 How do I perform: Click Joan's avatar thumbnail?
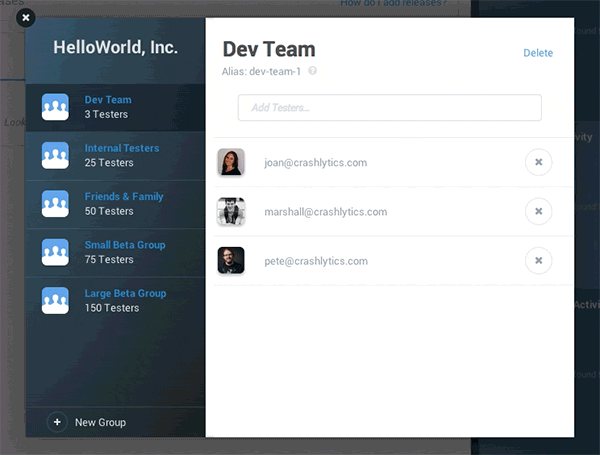click(x=231, y=162)
